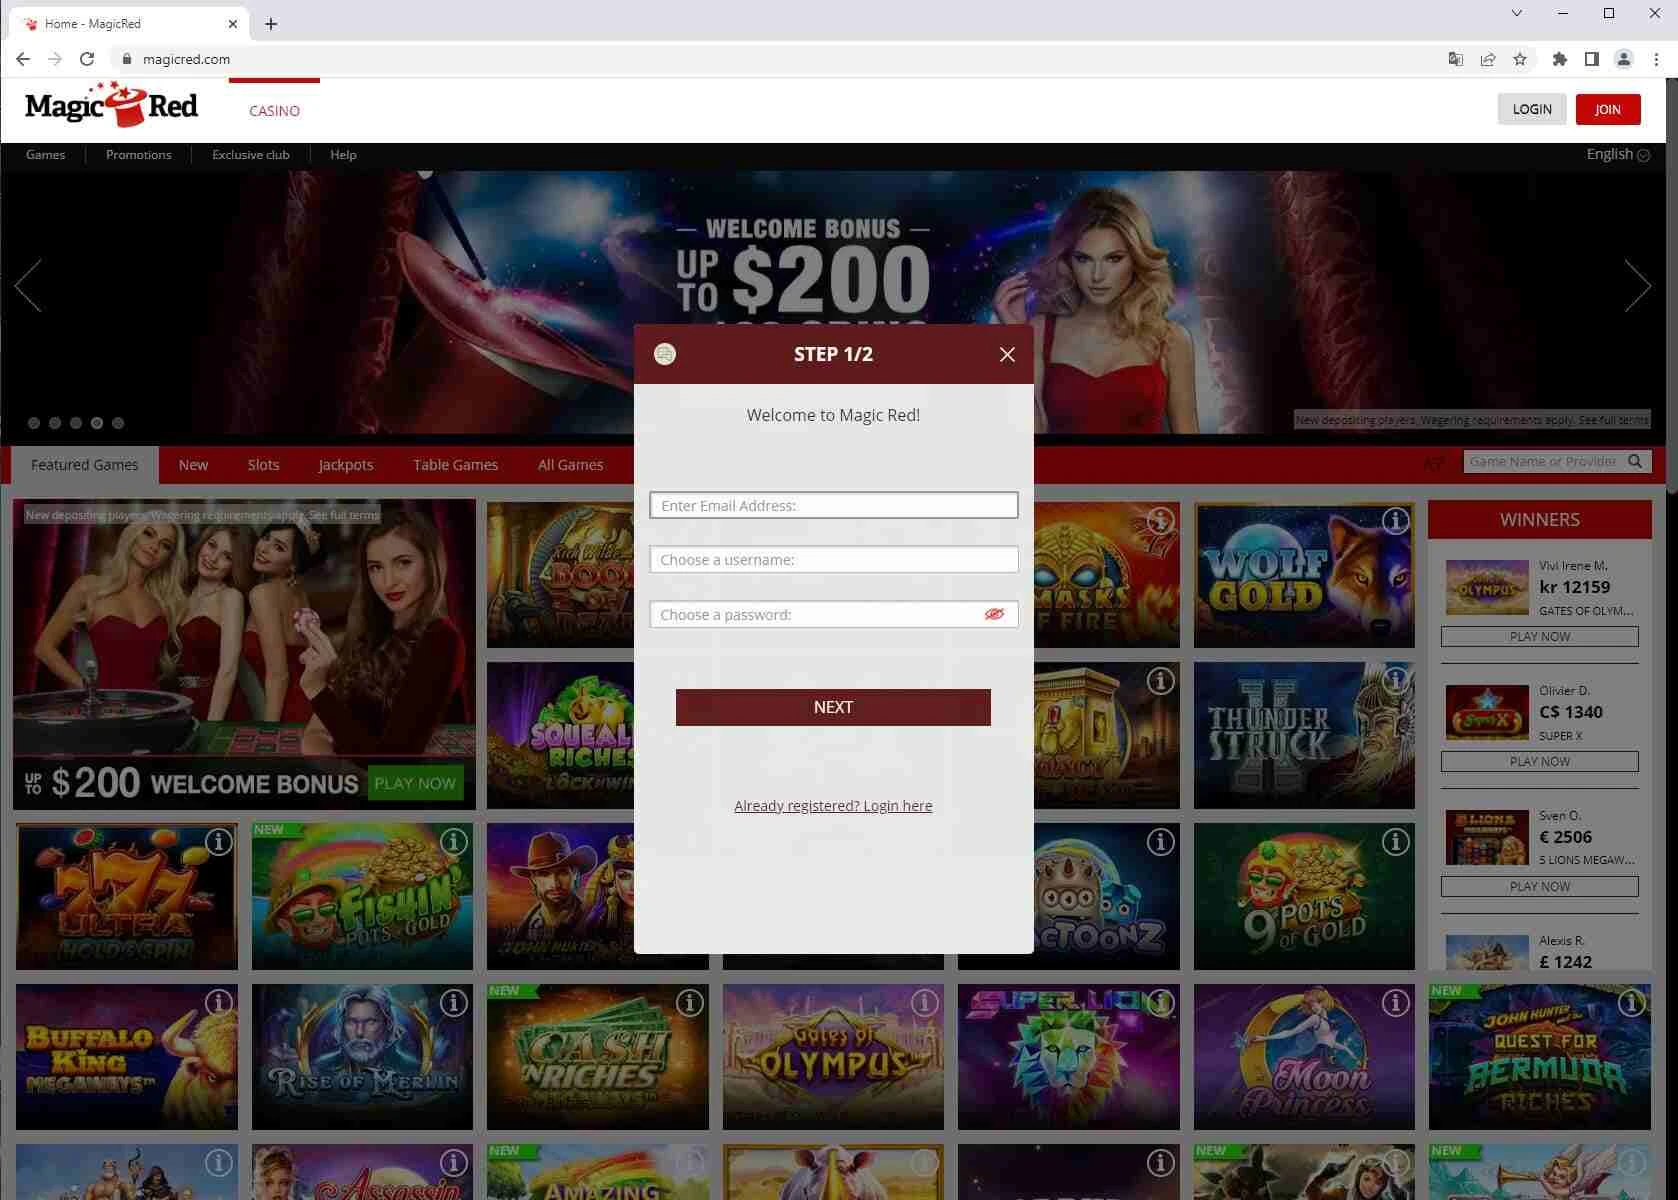Open See full terms link on banner

point(1613,420)
